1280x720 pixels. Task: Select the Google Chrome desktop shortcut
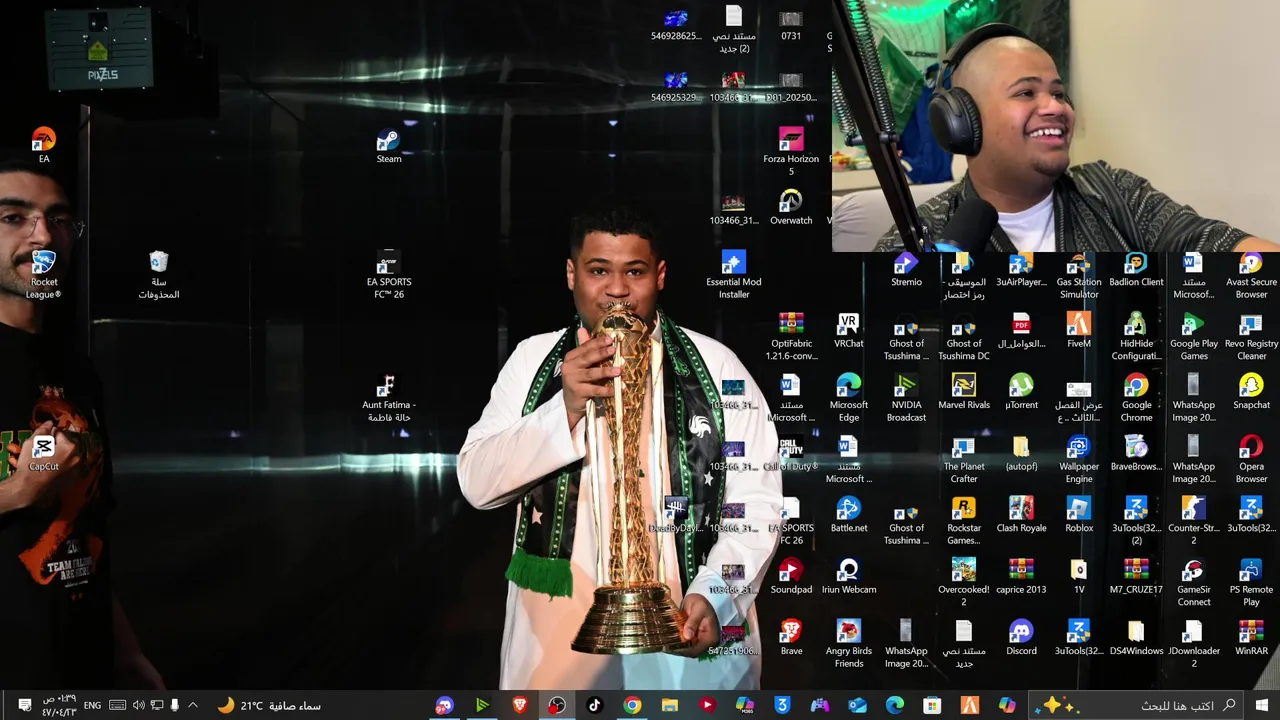[x=1136, y=398]
